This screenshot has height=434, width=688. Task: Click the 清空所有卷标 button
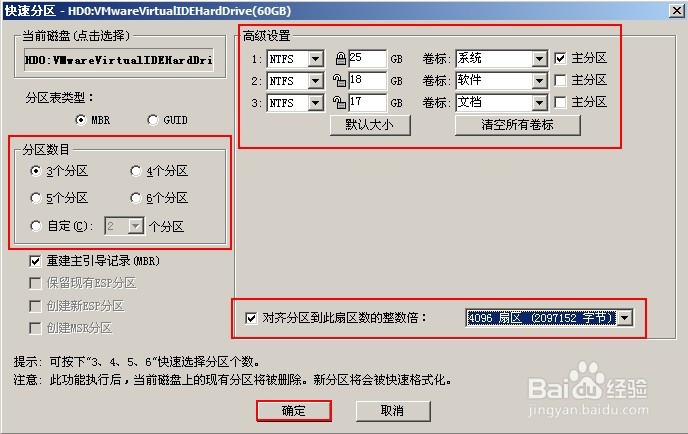pos(517,125)
